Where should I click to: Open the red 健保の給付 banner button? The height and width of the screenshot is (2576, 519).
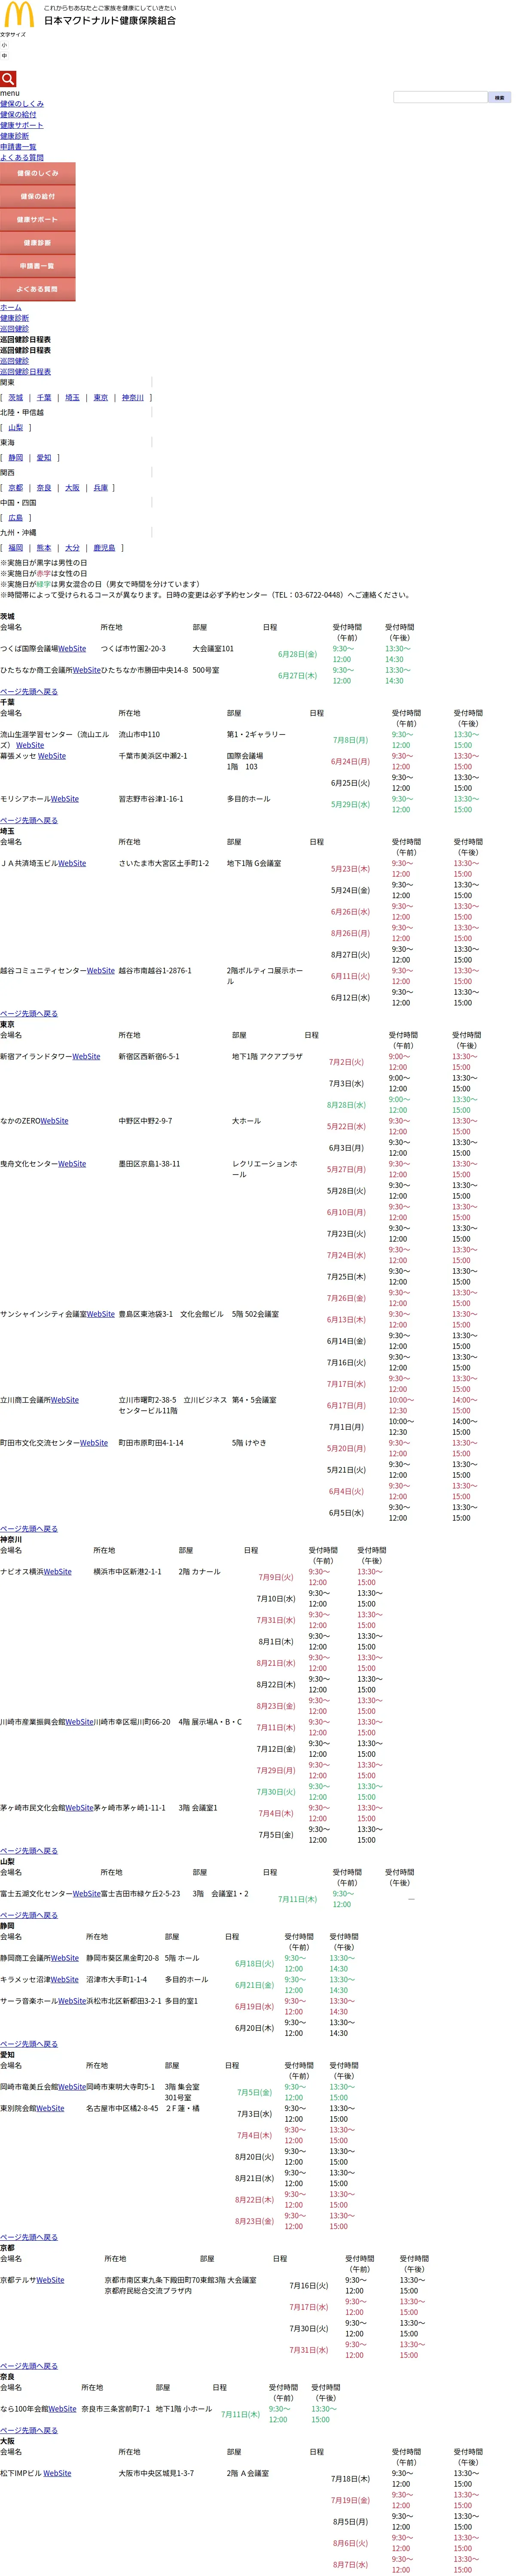tap(37, 197)
